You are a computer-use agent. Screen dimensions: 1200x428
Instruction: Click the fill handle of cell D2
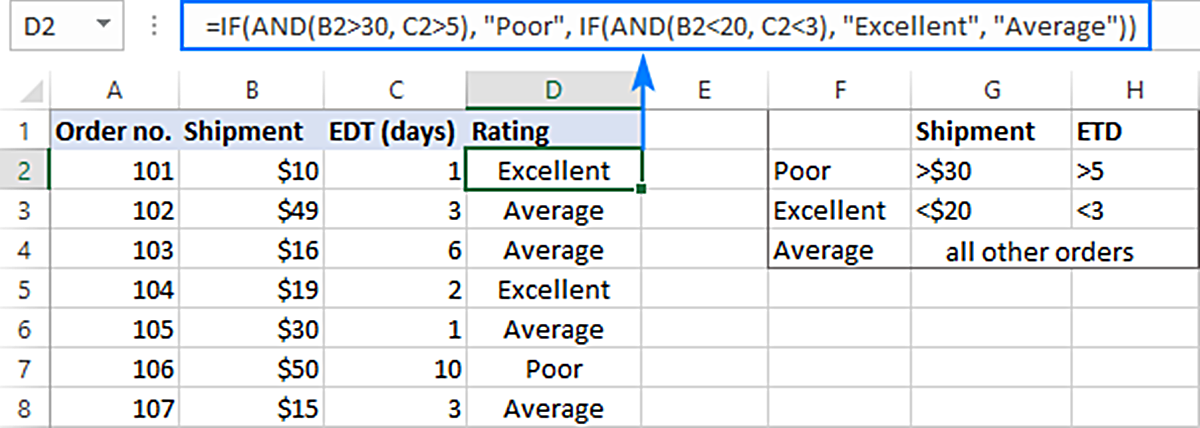(x=640, y=189)
